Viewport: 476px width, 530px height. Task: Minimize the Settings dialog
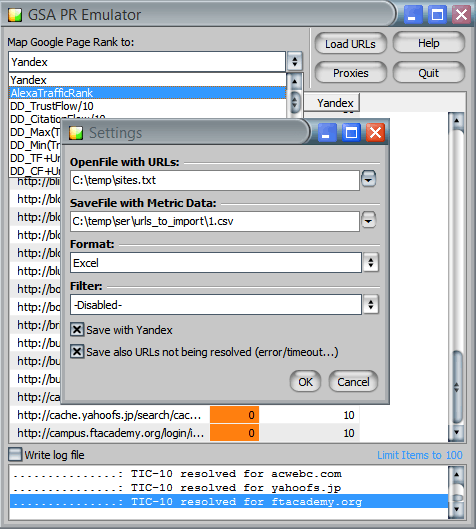(x=326, y=133)
